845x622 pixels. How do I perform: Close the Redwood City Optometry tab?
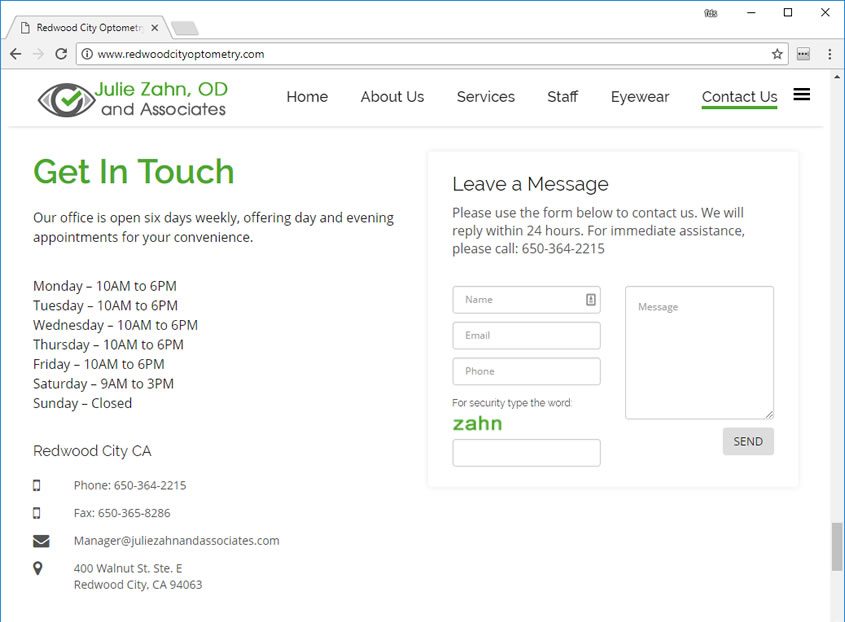(154, 27)
